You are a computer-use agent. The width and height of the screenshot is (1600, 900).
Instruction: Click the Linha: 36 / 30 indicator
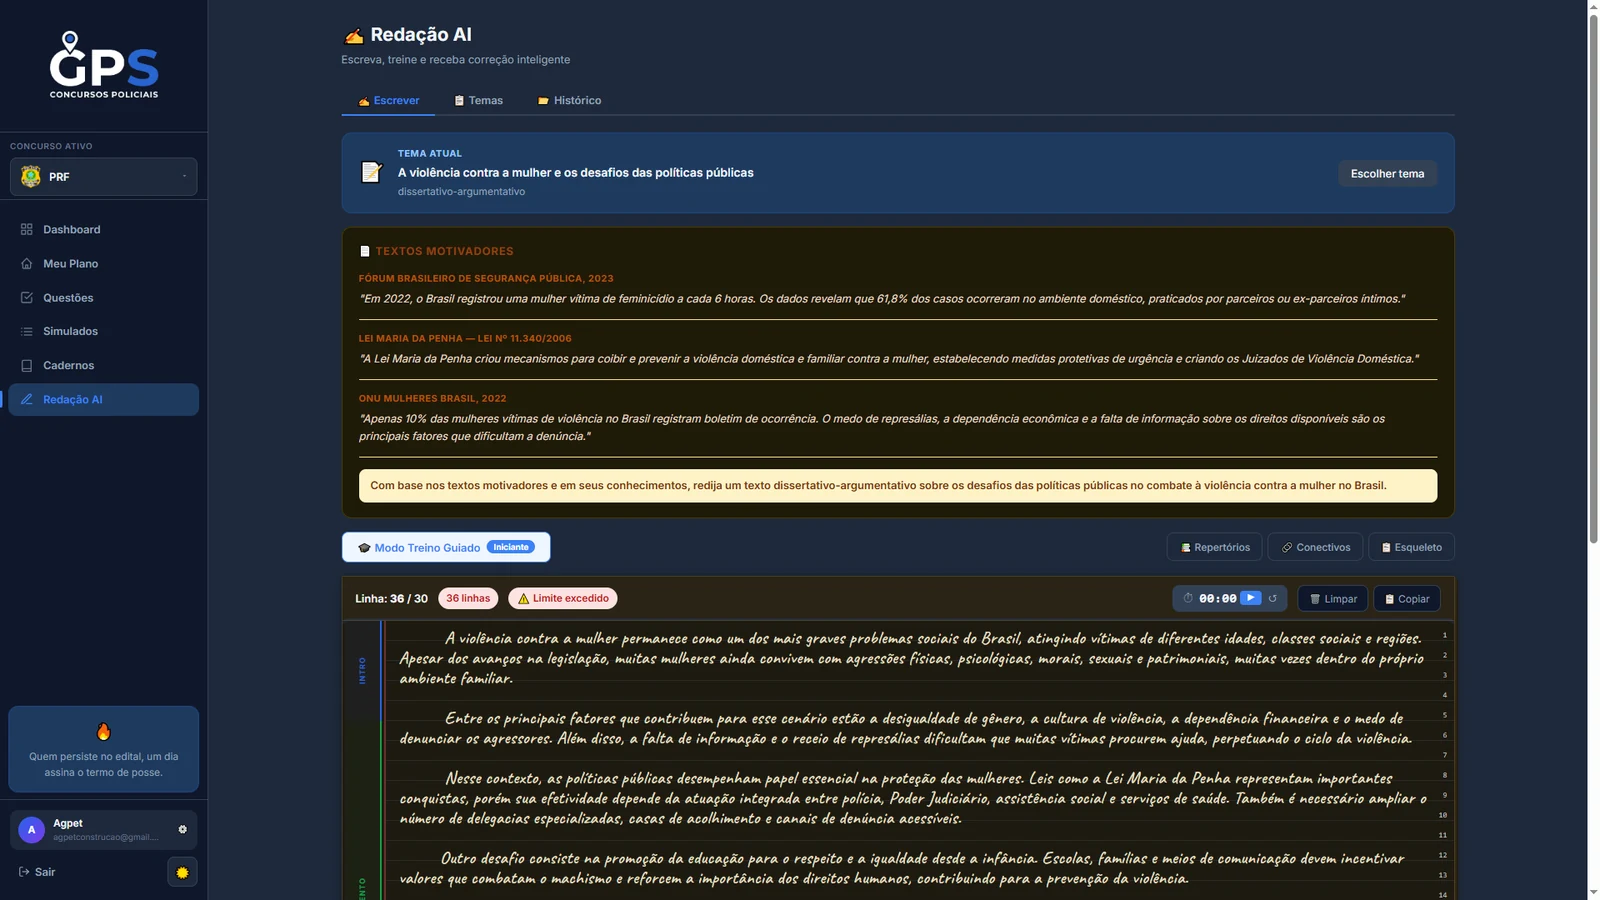pyautogui.click(x=391, y=599)
